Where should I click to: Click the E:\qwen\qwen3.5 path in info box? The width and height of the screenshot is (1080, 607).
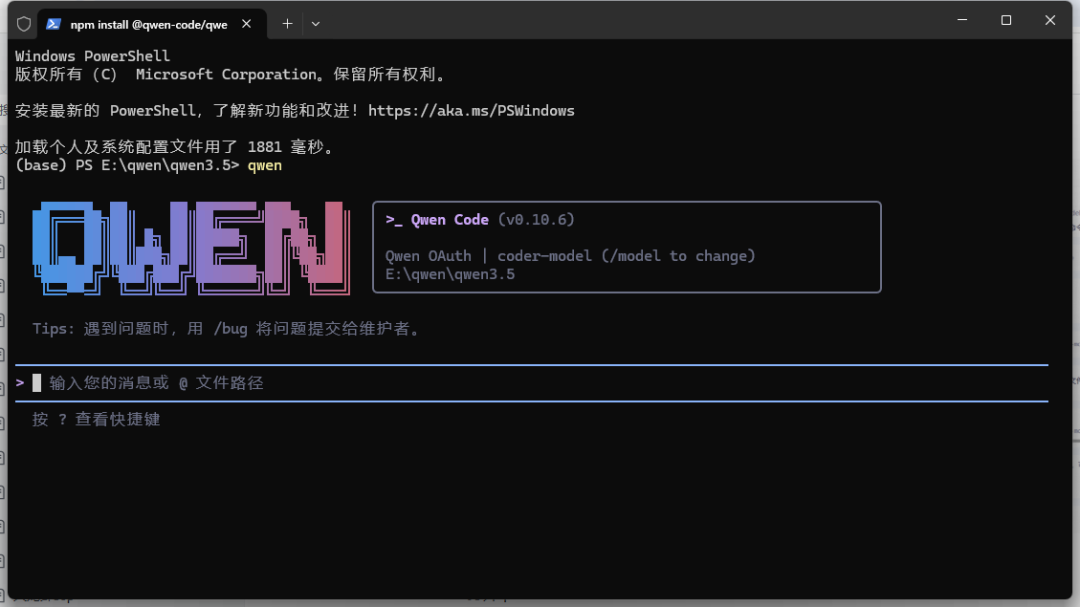click(x=450, y=274)
